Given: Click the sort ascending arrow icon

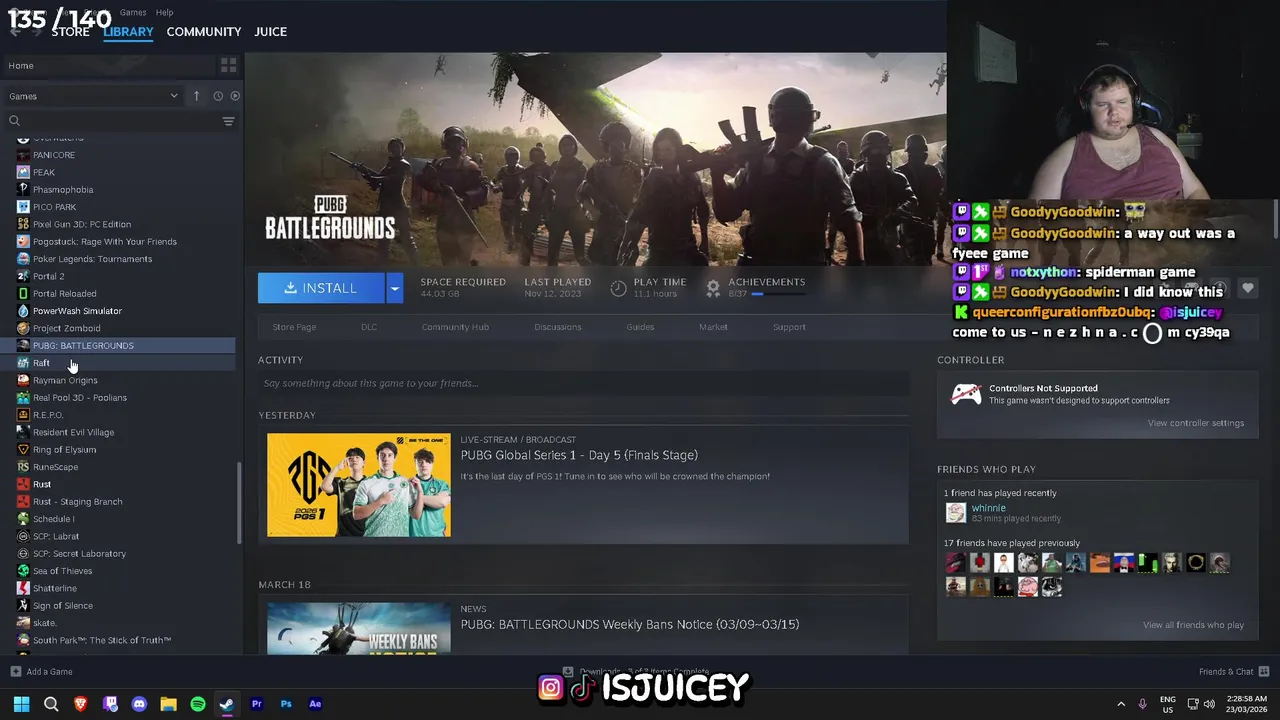Looking at the screenshot, I should (196, 96).
